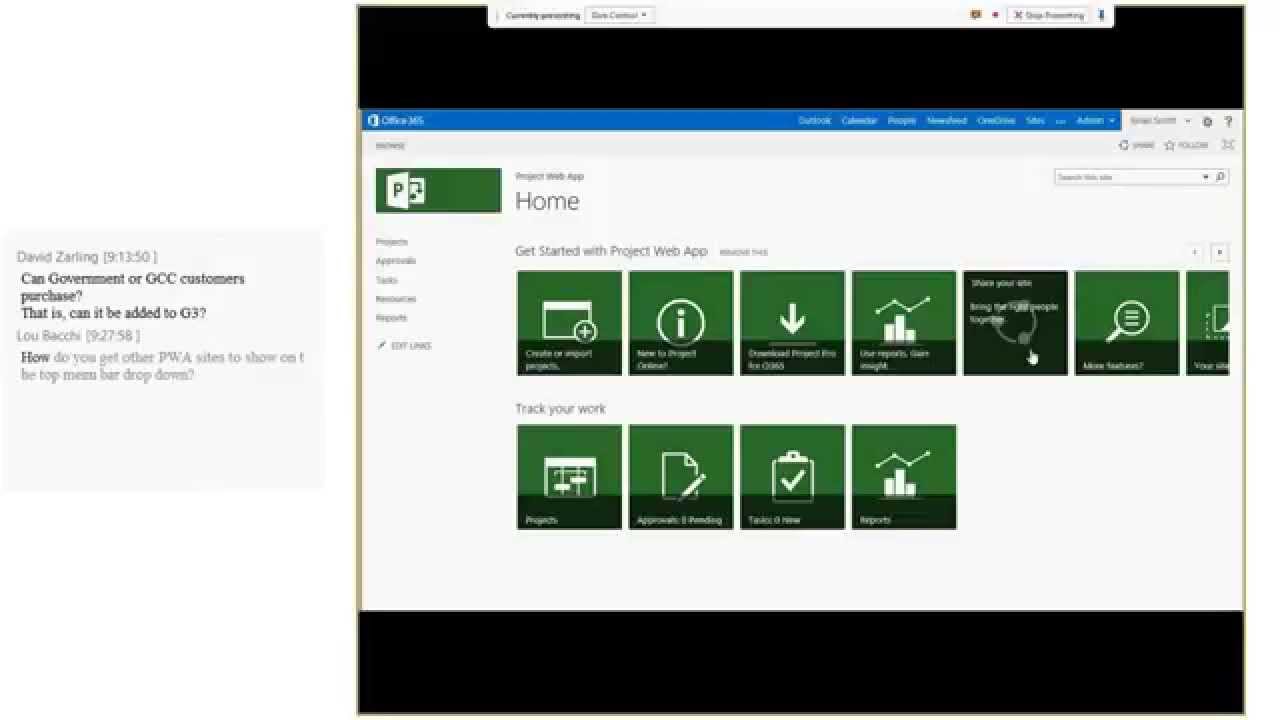Go to People in the top navigation
The image size is (1280, 720).
902,121
